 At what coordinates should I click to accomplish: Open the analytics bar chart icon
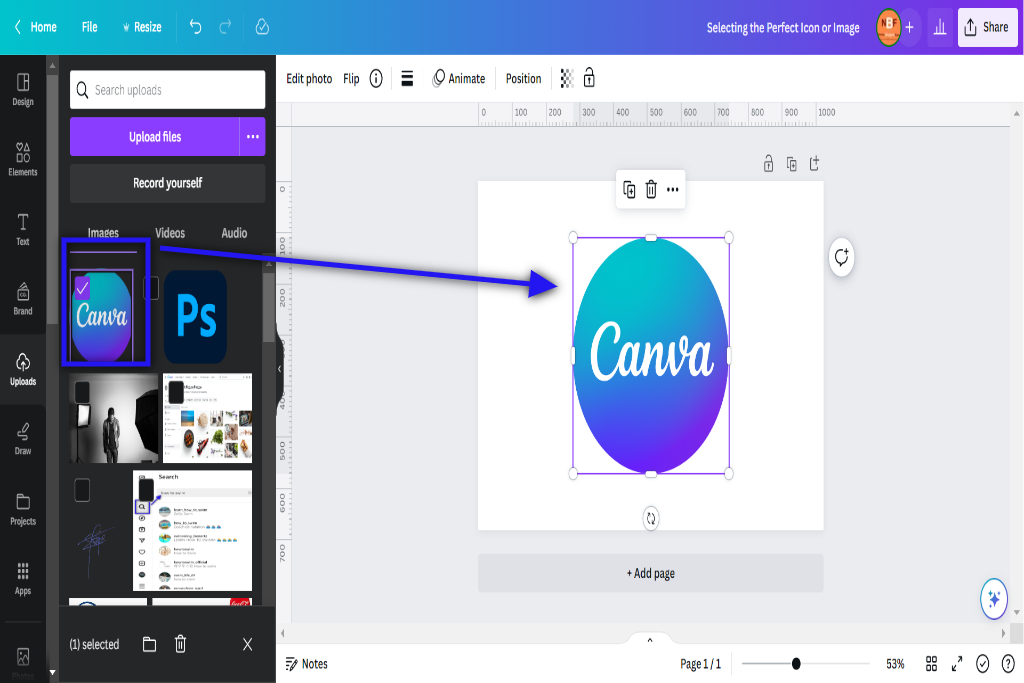click(x=940, y=27)
